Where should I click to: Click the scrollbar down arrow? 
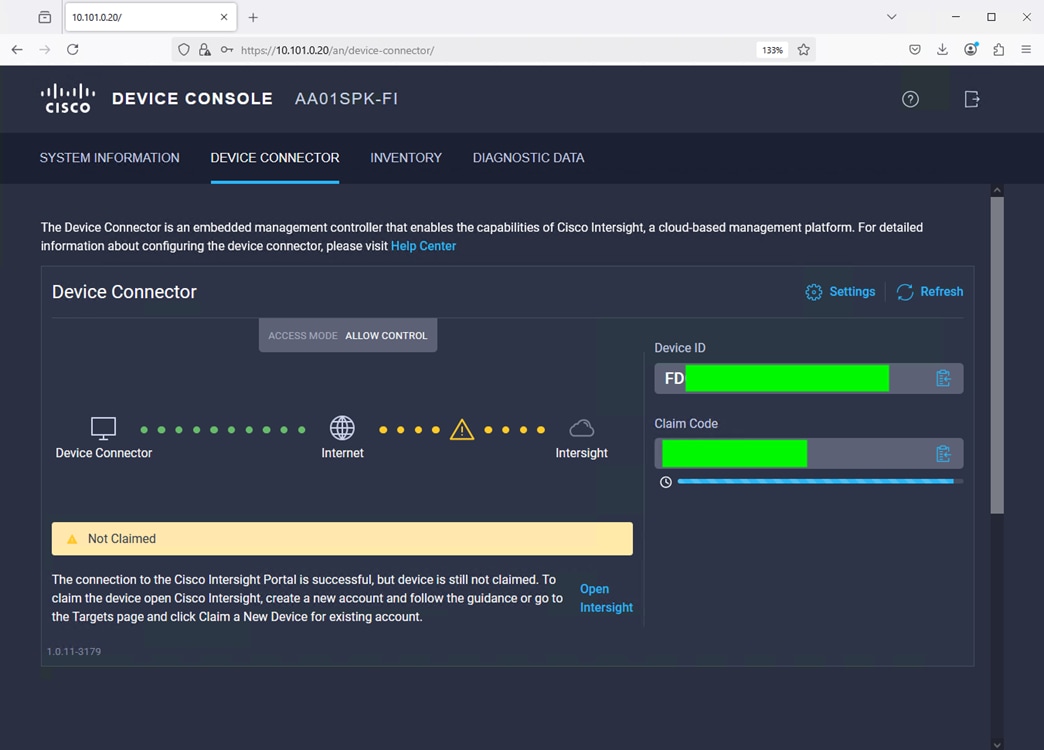(x=997, y=745)
